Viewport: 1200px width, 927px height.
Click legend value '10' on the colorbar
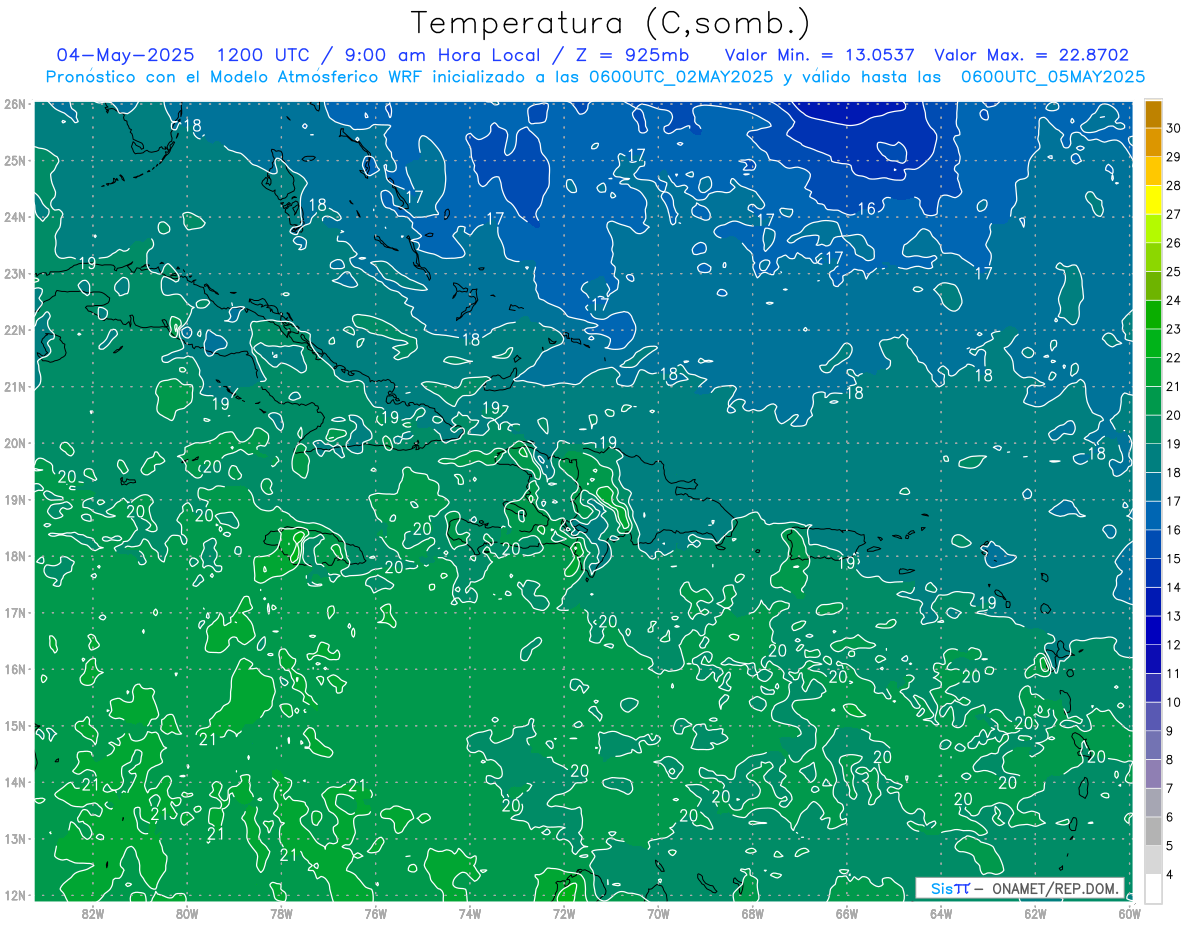[x=1174, y=702]
